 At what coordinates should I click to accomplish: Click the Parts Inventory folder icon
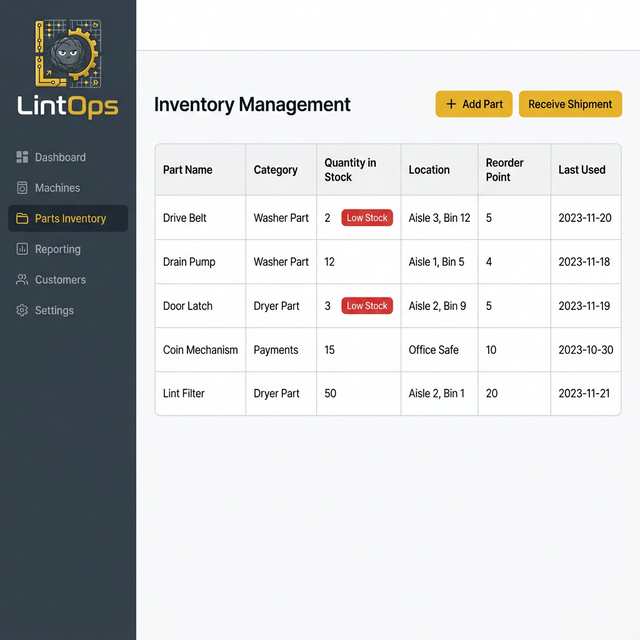pyautogui.click(x=22, y=218)
